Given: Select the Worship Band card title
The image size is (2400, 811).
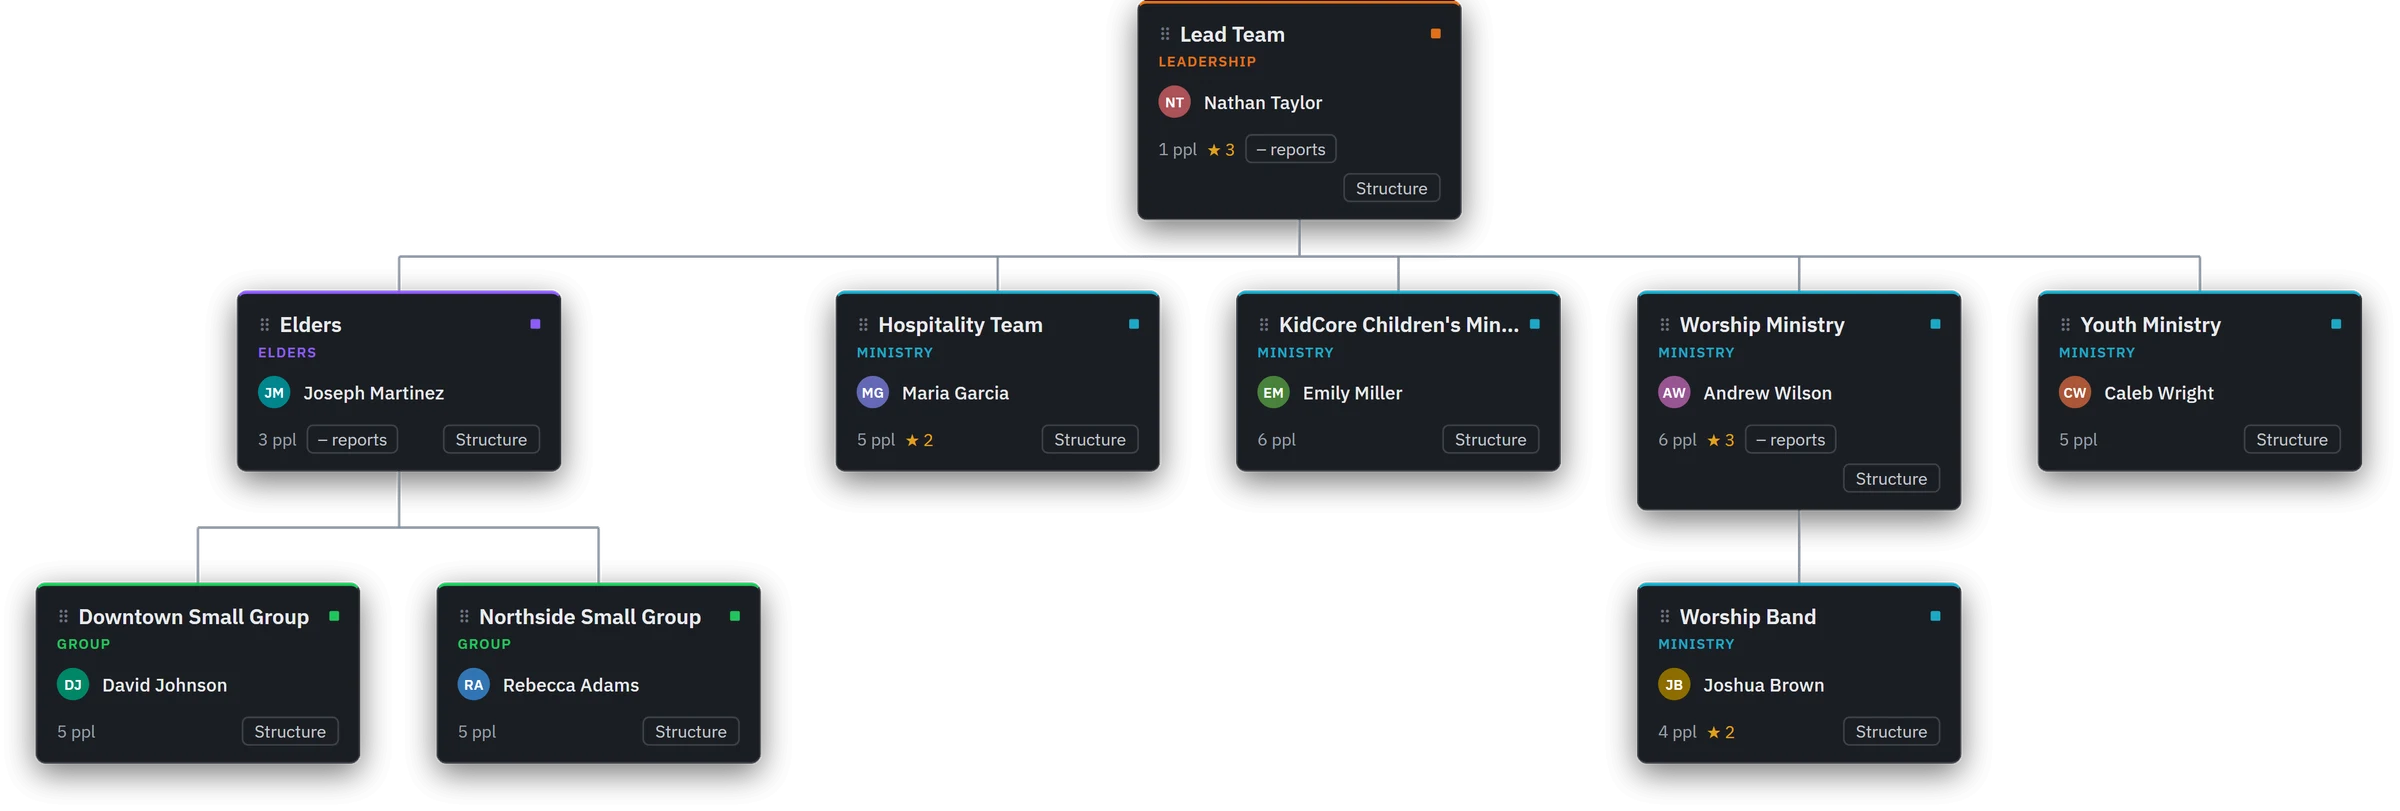Looking at the screenshot, I should [x=1748, y=617].
